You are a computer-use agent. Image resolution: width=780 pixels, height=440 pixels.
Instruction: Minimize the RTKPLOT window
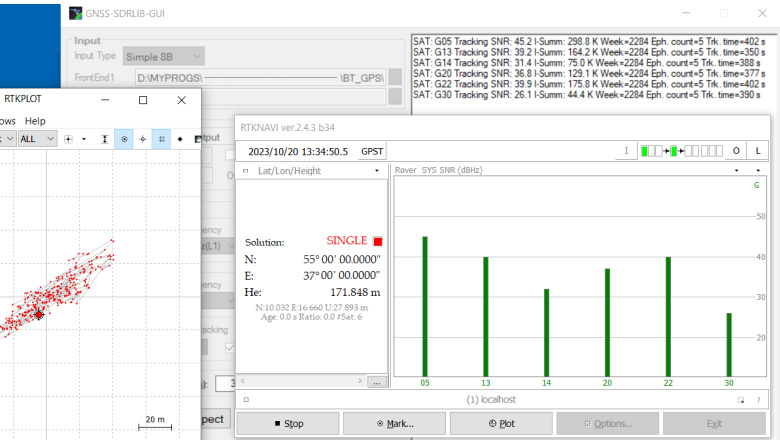[105, 100]
